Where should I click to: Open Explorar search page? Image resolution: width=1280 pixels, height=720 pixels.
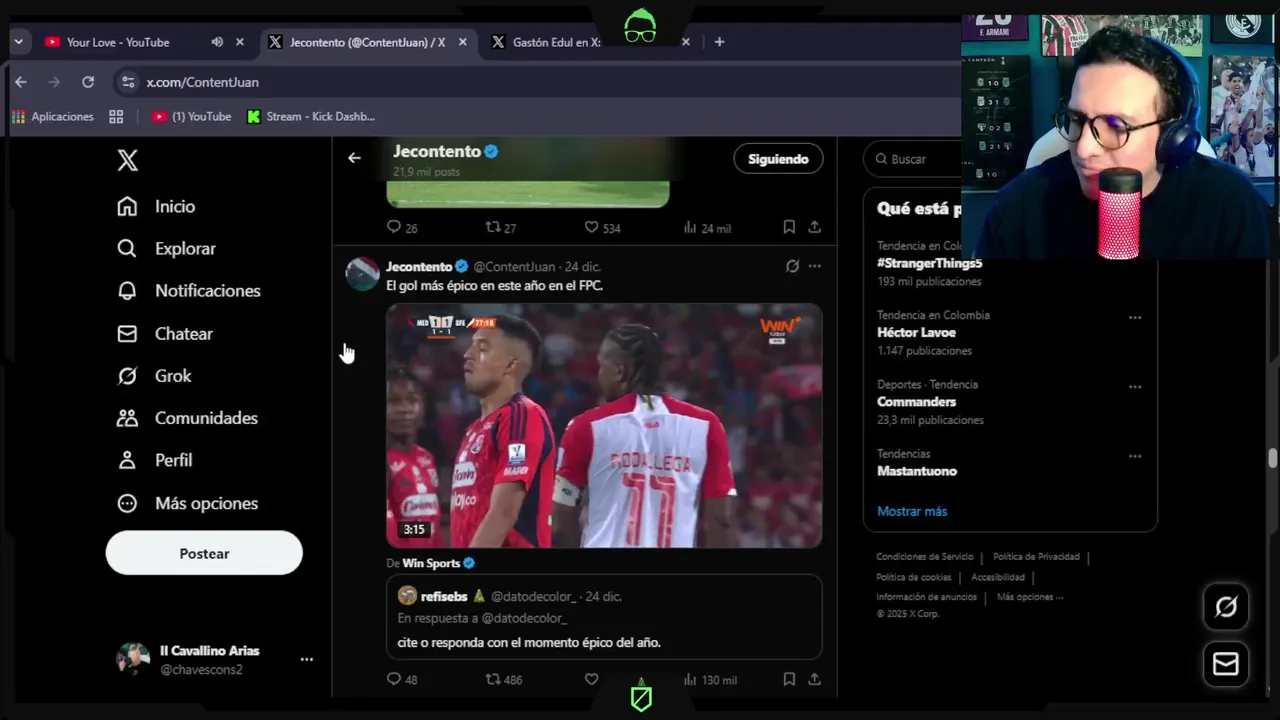tap(166, 248)
